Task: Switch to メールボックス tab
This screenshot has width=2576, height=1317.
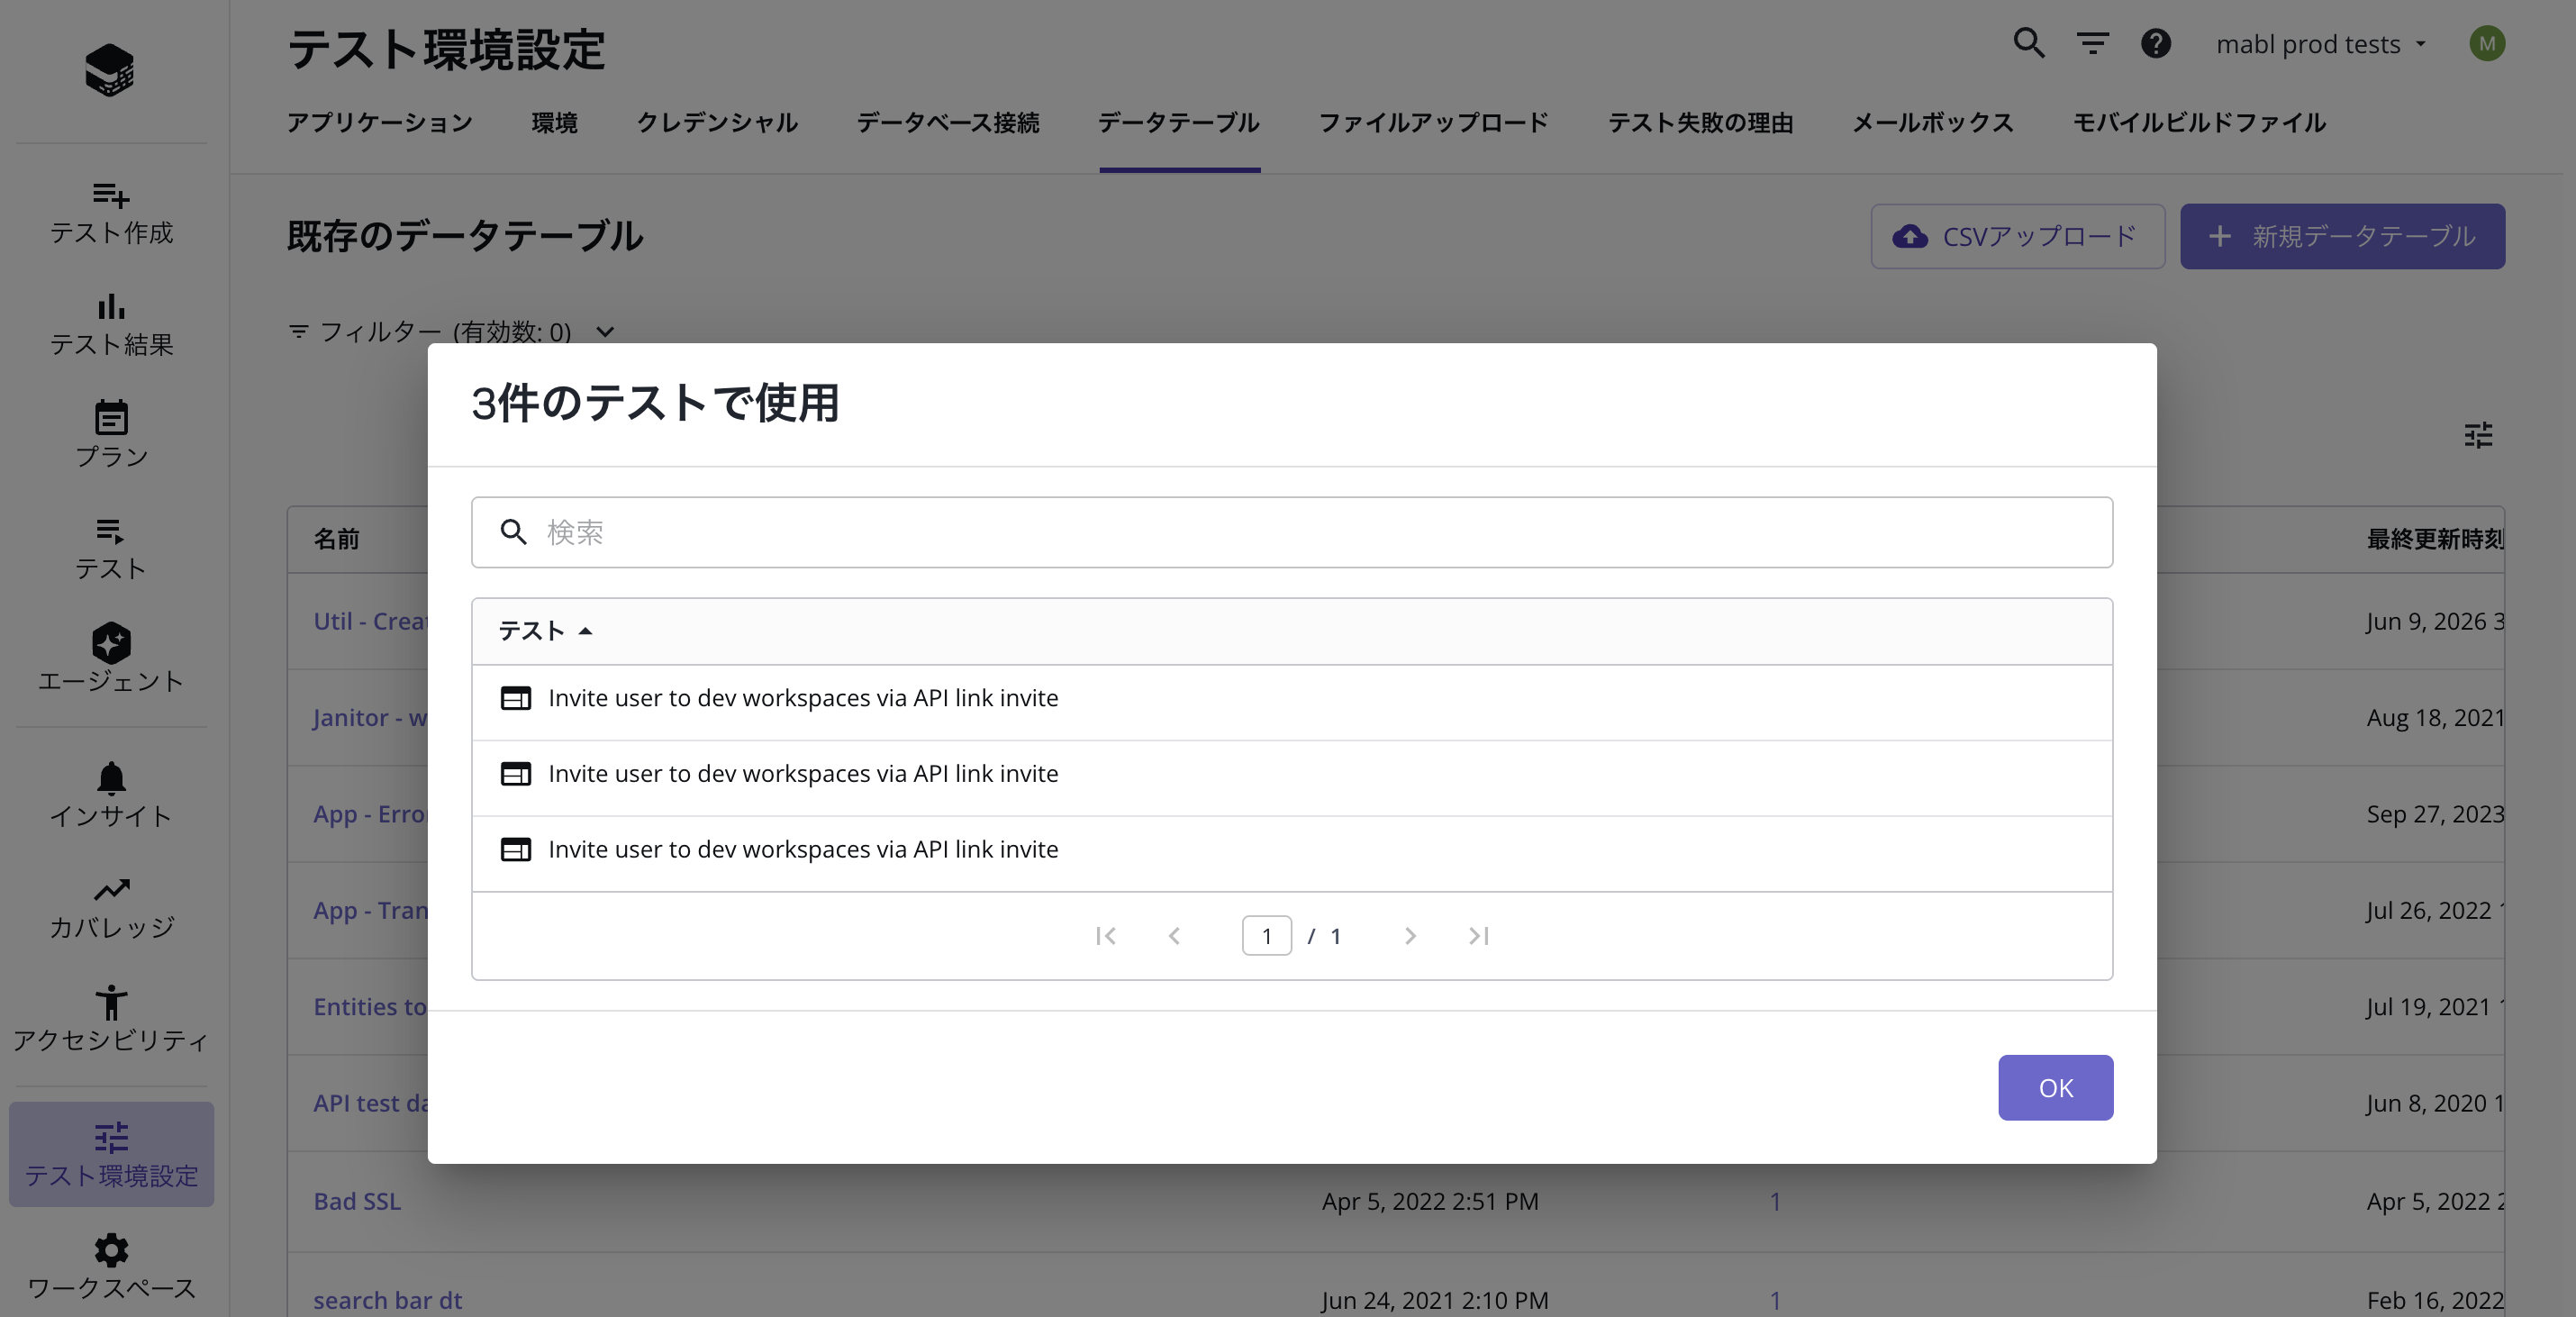Action: click(1933, 123)
